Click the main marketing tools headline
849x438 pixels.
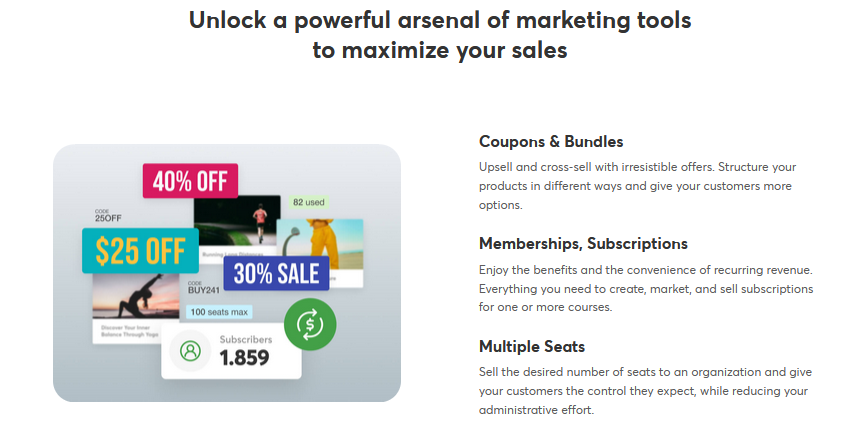click(440, 35)
